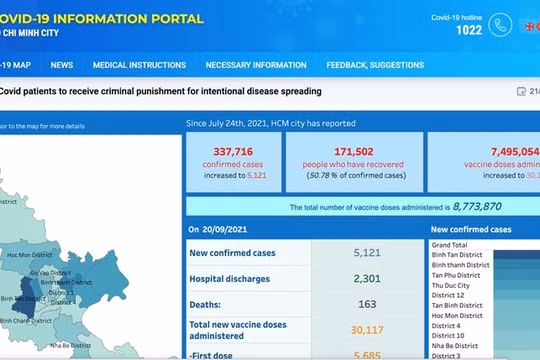The width and height of the screenshot is (540, 360).
Task: Select Nha Be District in the chart list
Action: pyautogui.click(x=455, y=346)
